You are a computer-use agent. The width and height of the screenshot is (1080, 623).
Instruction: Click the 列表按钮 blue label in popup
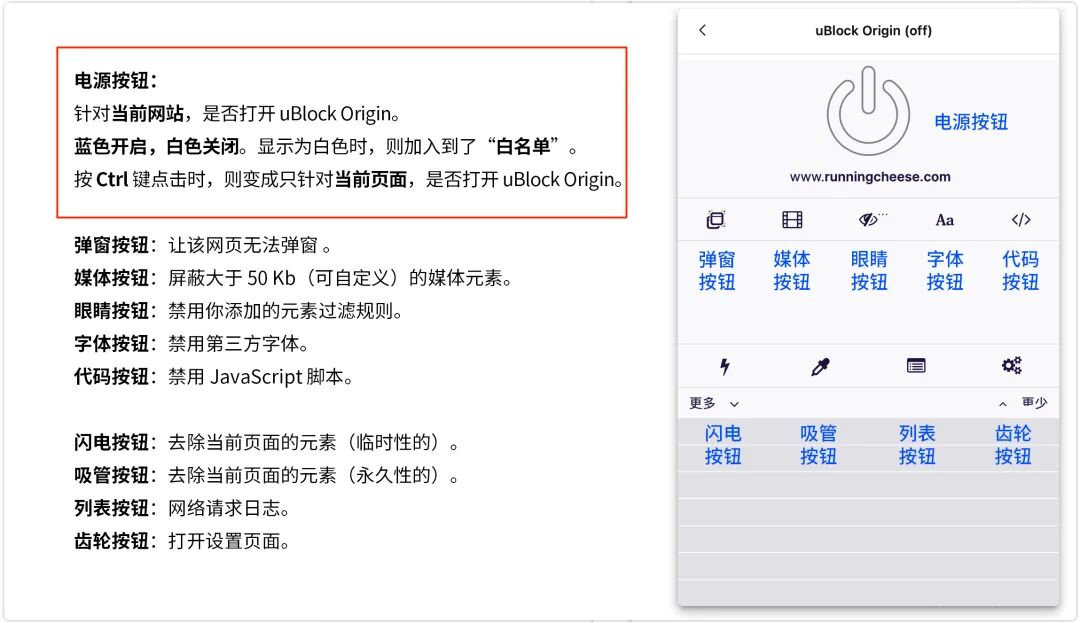(917, 445)
